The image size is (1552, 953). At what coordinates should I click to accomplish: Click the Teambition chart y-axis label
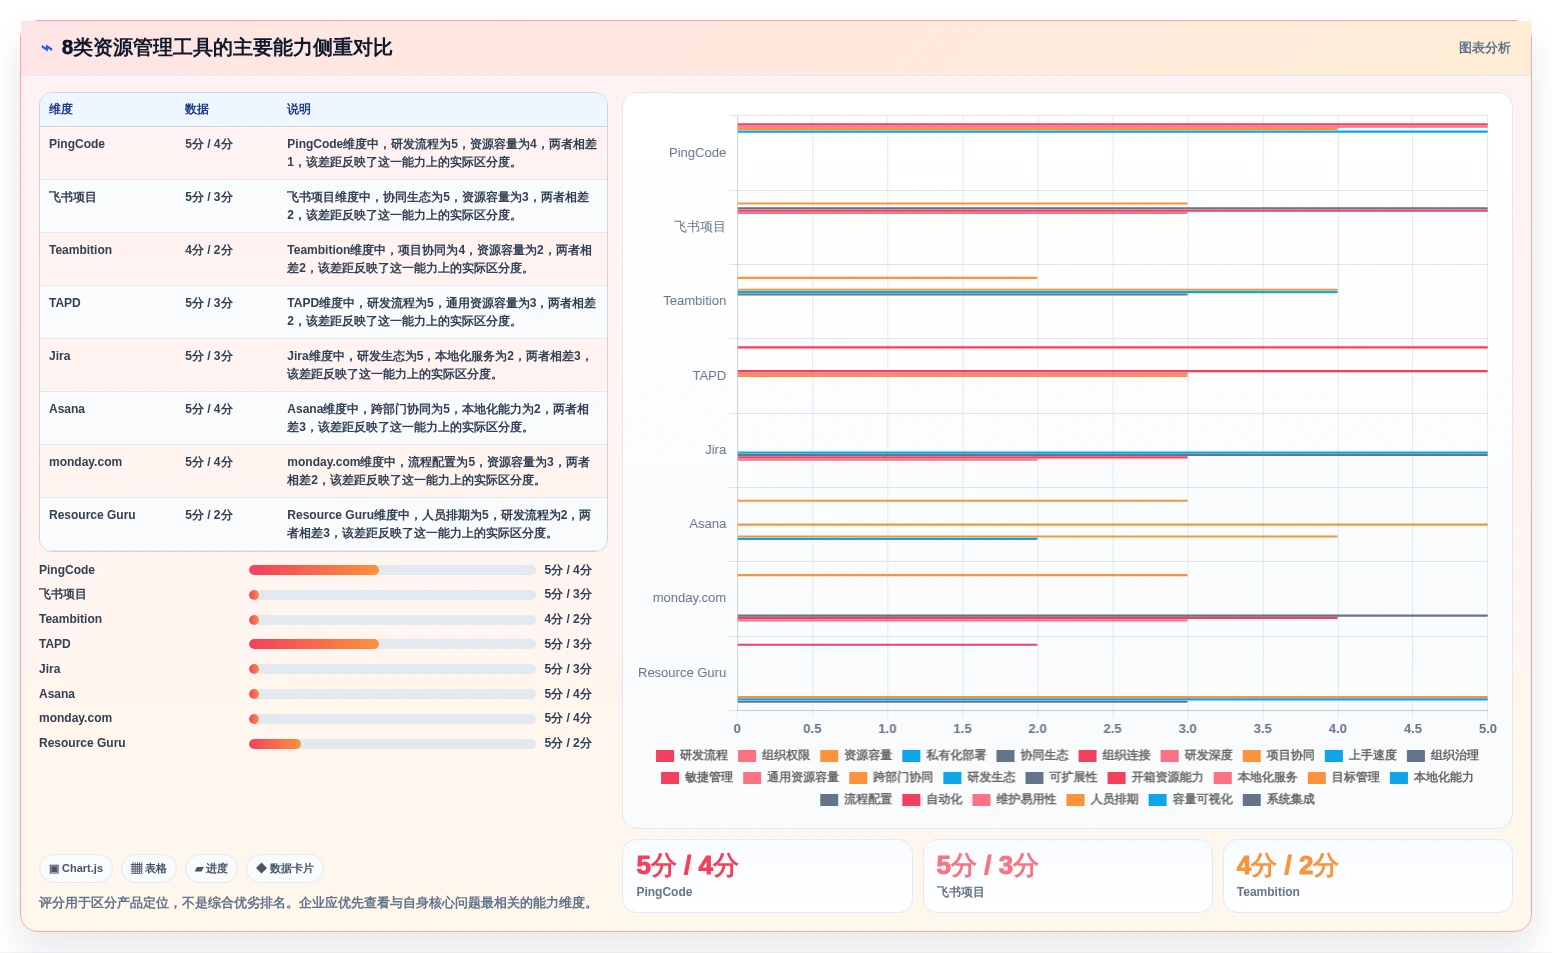coord(694,301)
